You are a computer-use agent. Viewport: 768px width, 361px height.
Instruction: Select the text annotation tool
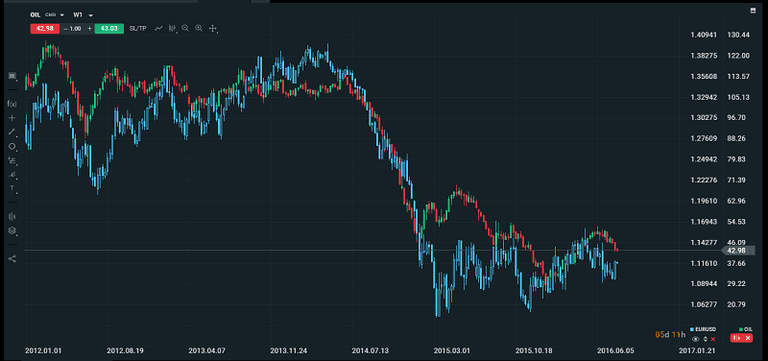(x=12, y=188)
